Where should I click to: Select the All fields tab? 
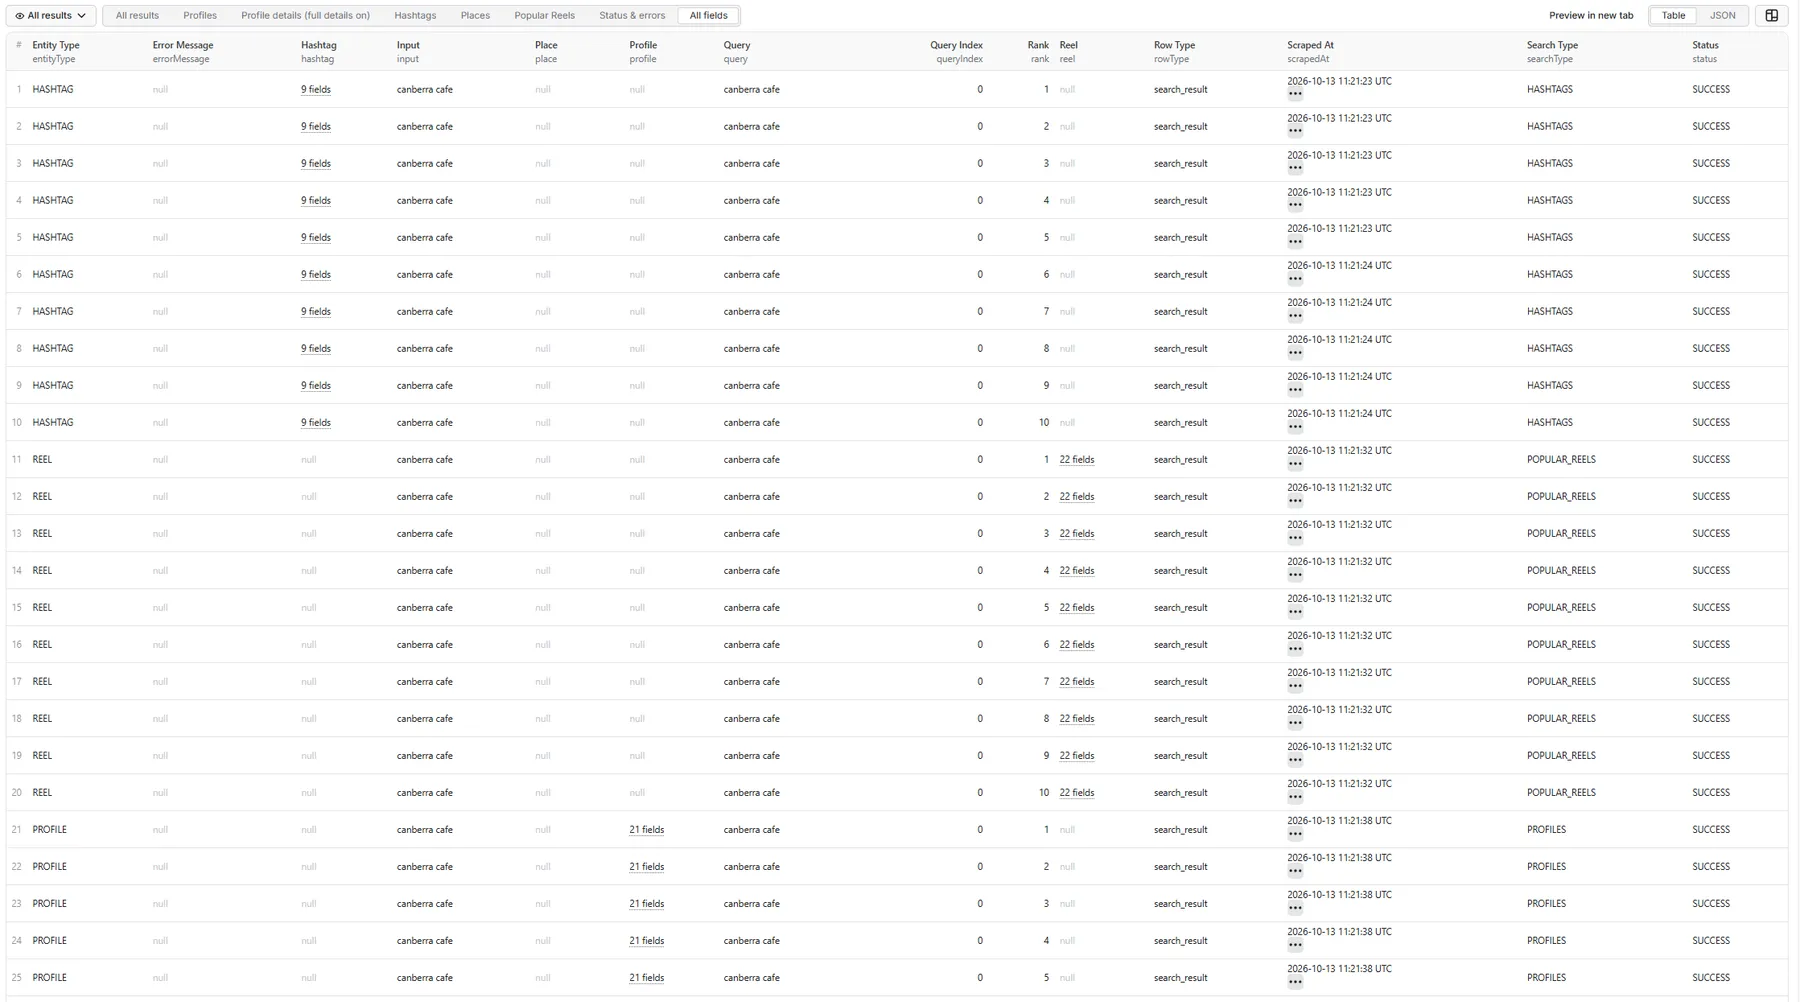pyautogui.click(x=708, y=16)
